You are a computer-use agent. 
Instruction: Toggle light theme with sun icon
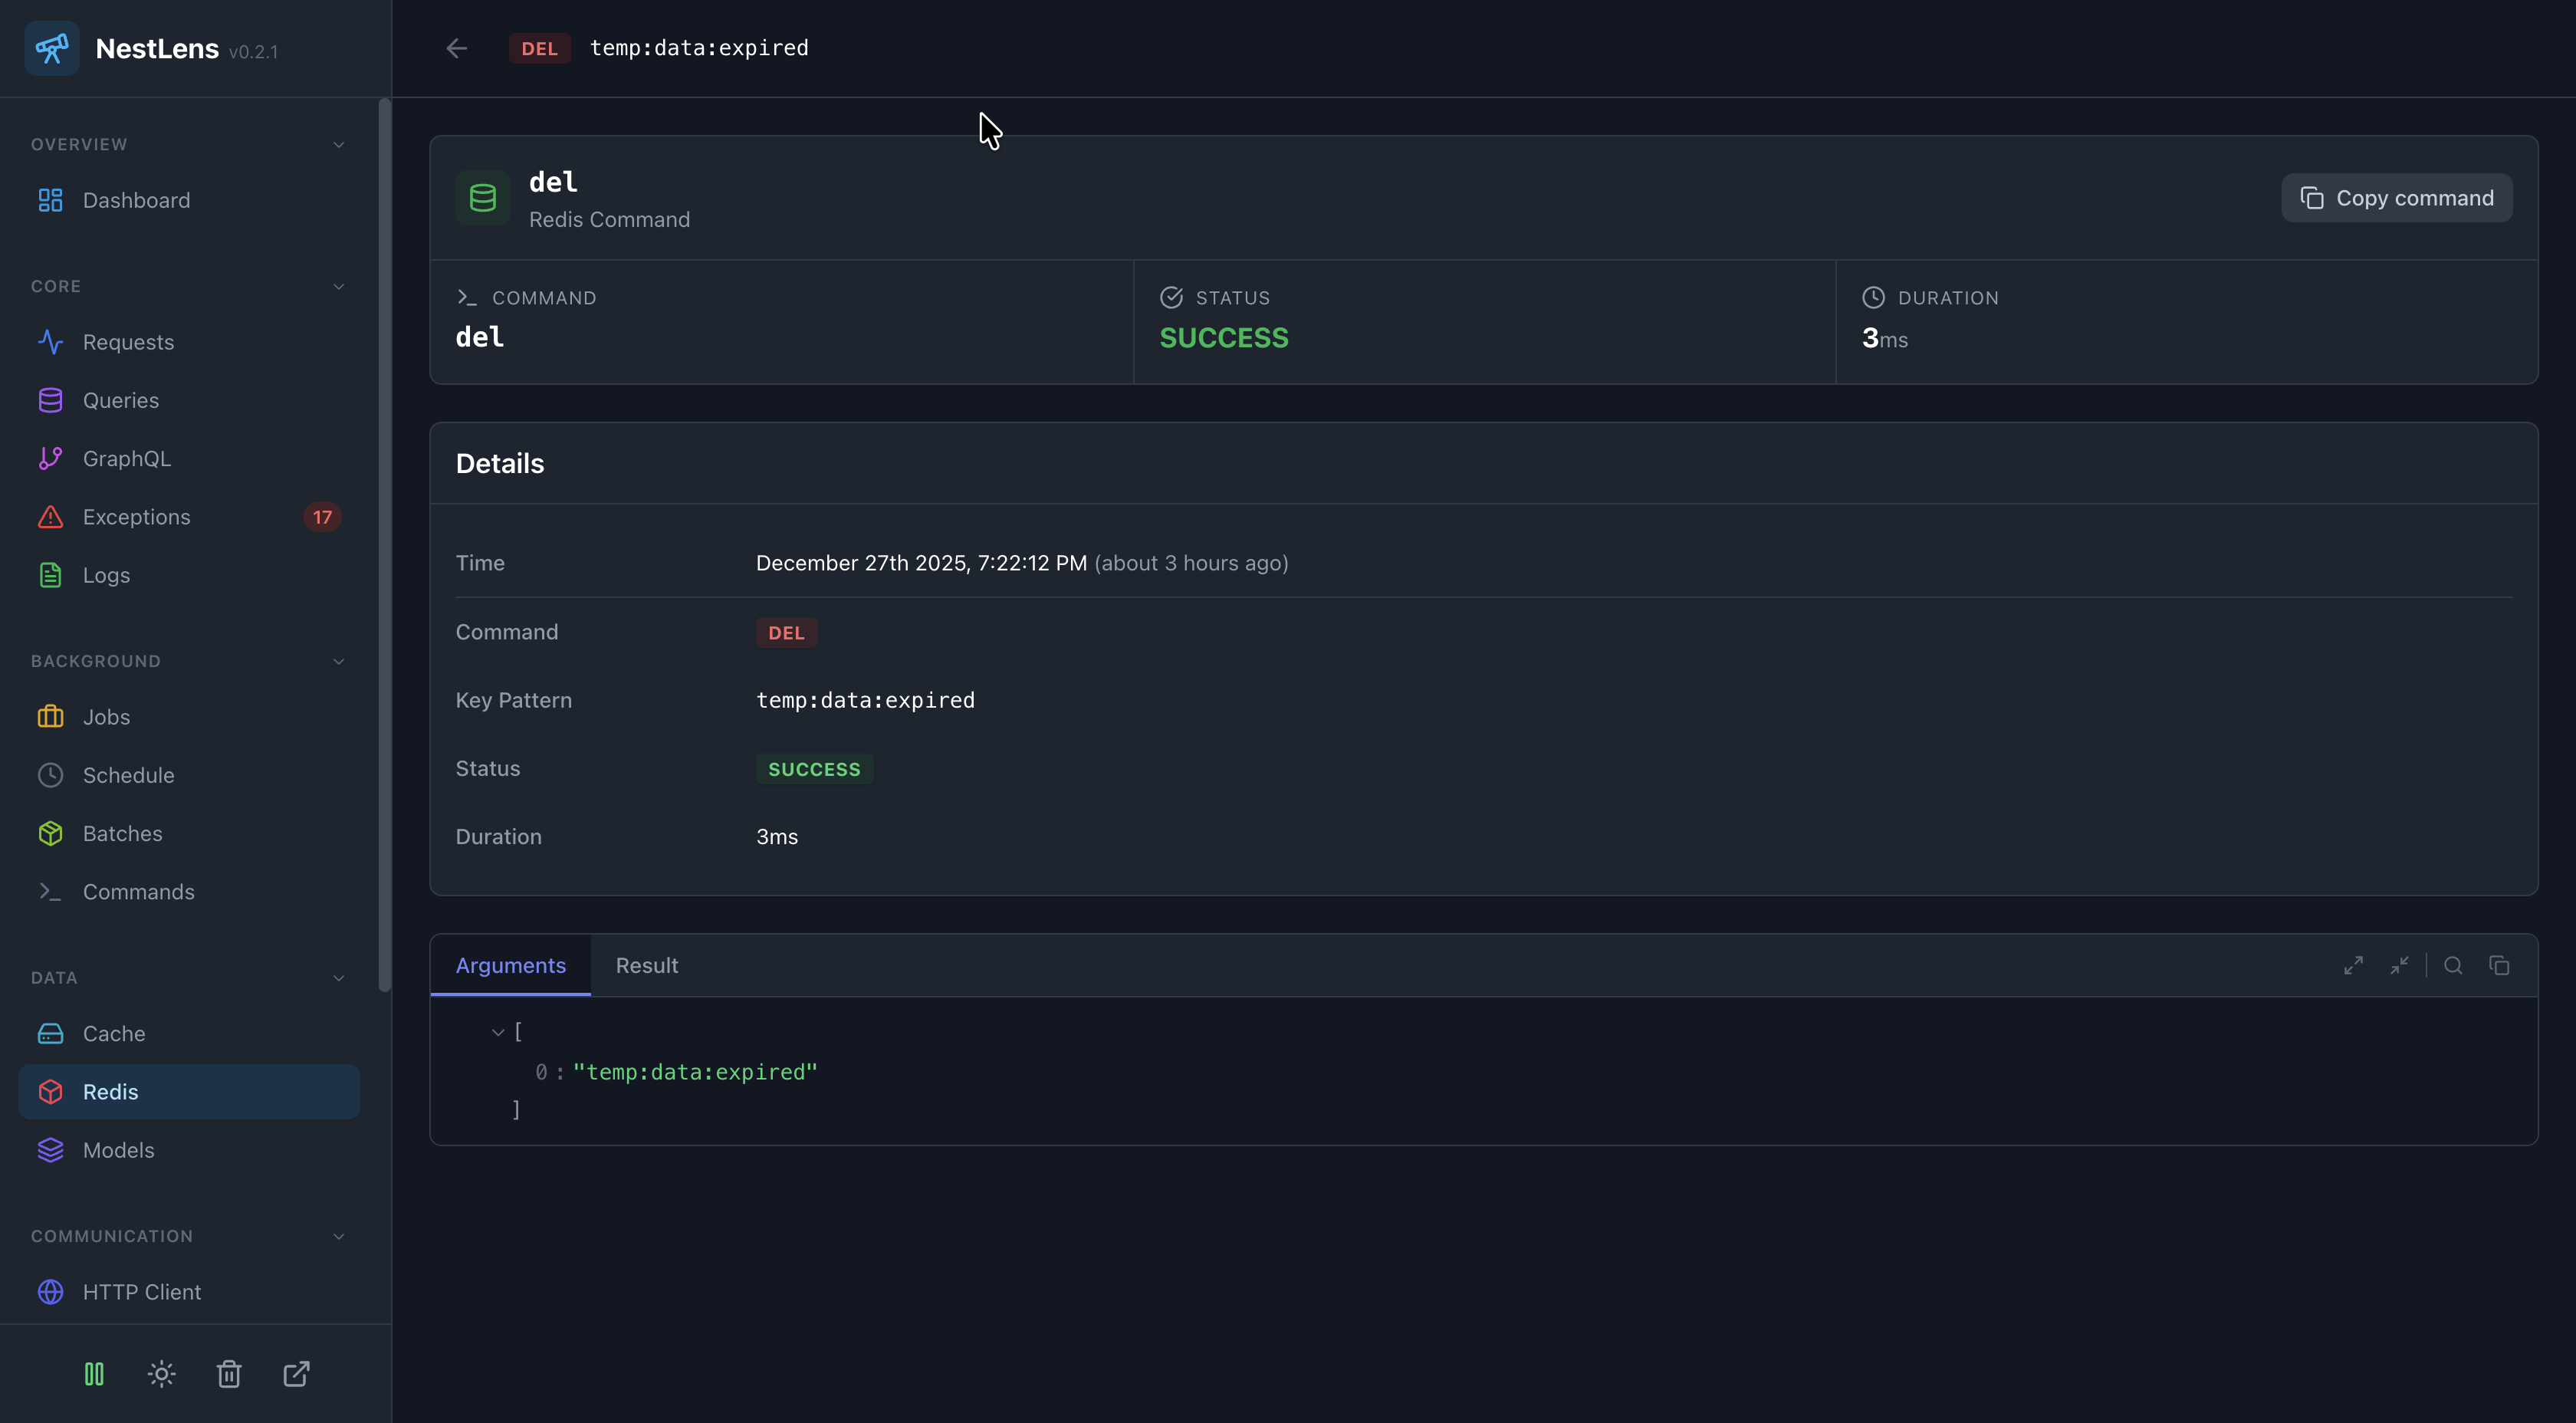[161, 1374]
